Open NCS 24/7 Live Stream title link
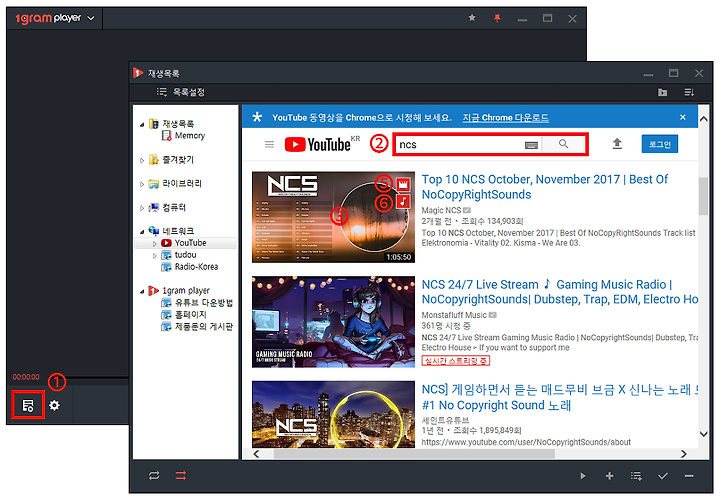Image resolution: width=720 pixels, height=500 pixels. (x=560, y=292)
